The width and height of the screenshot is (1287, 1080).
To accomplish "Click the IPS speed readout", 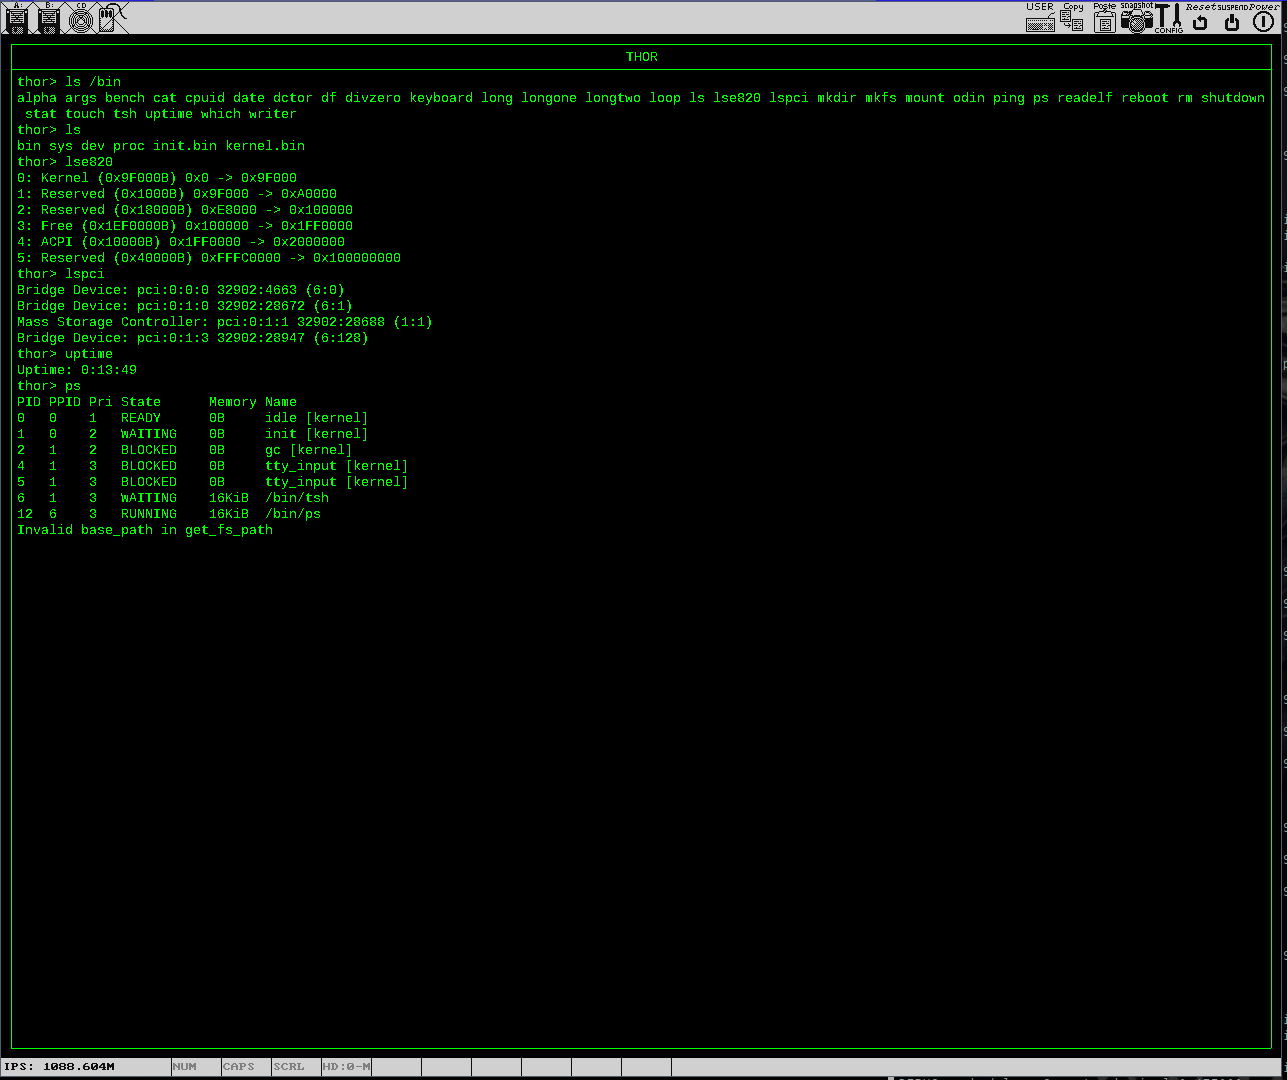I will 63,1066.
